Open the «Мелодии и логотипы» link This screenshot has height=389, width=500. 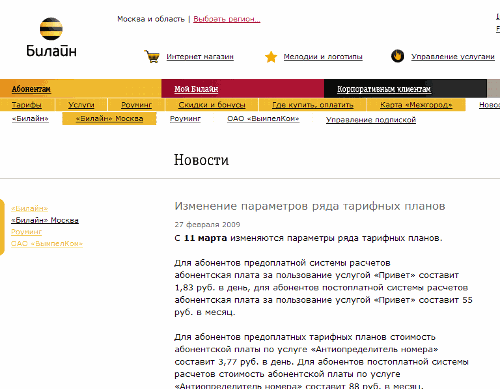[x=323, y=57]
